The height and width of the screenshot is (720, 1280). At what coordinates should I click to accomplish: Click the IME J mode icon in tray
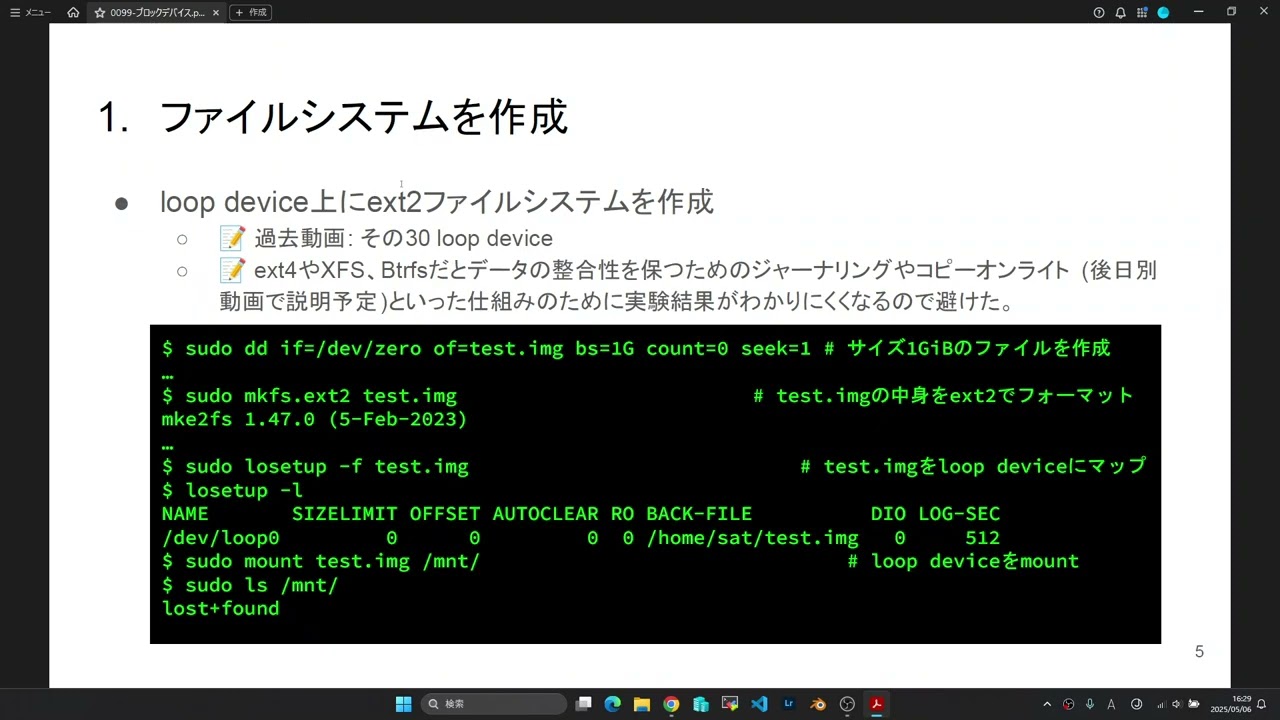click(x=1136, y=704)
